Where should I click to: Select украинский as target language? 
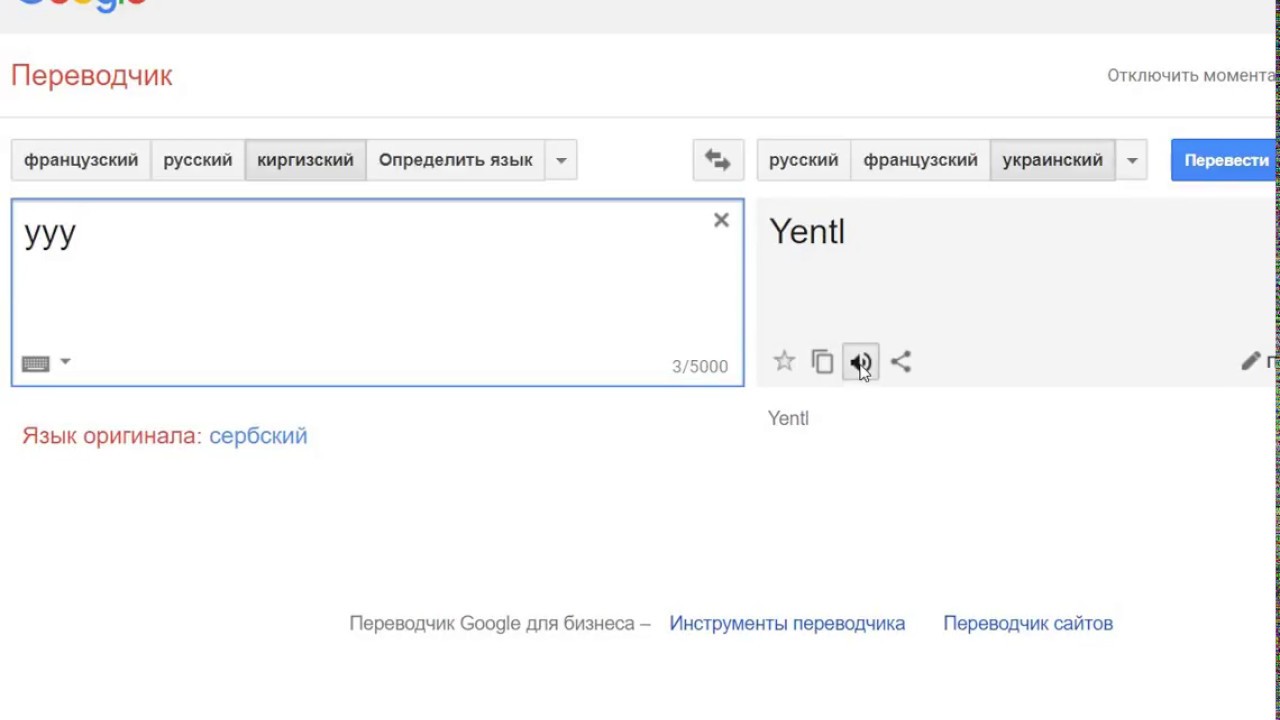(1053, 160)
